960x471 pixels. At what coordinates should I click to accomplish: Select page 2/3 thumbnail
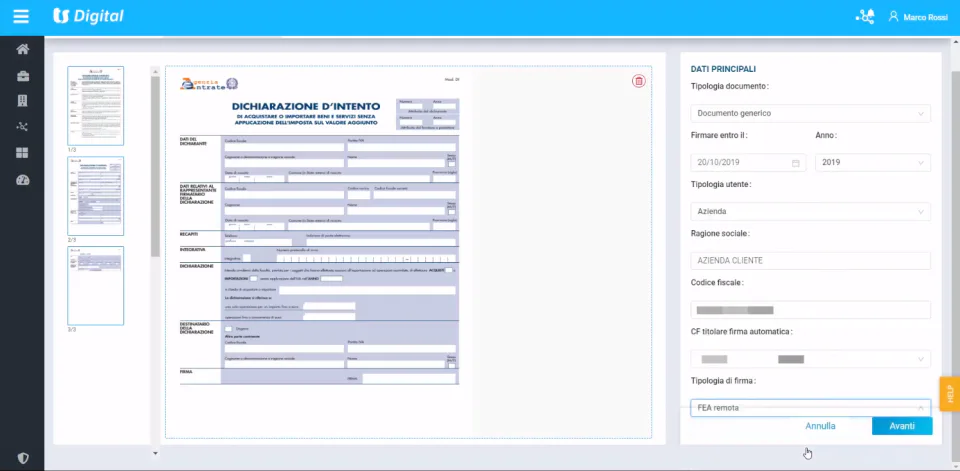pyautogui.click(x=96, y=196)
